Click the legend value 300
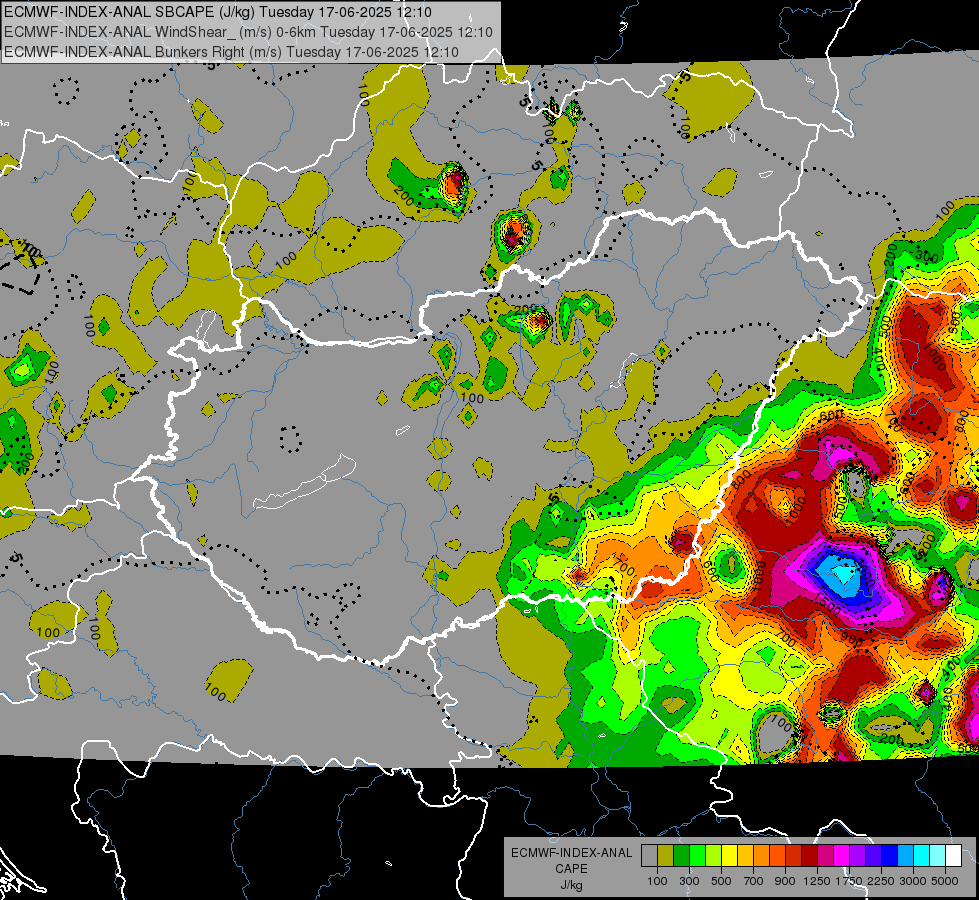 tap(689, 881)
